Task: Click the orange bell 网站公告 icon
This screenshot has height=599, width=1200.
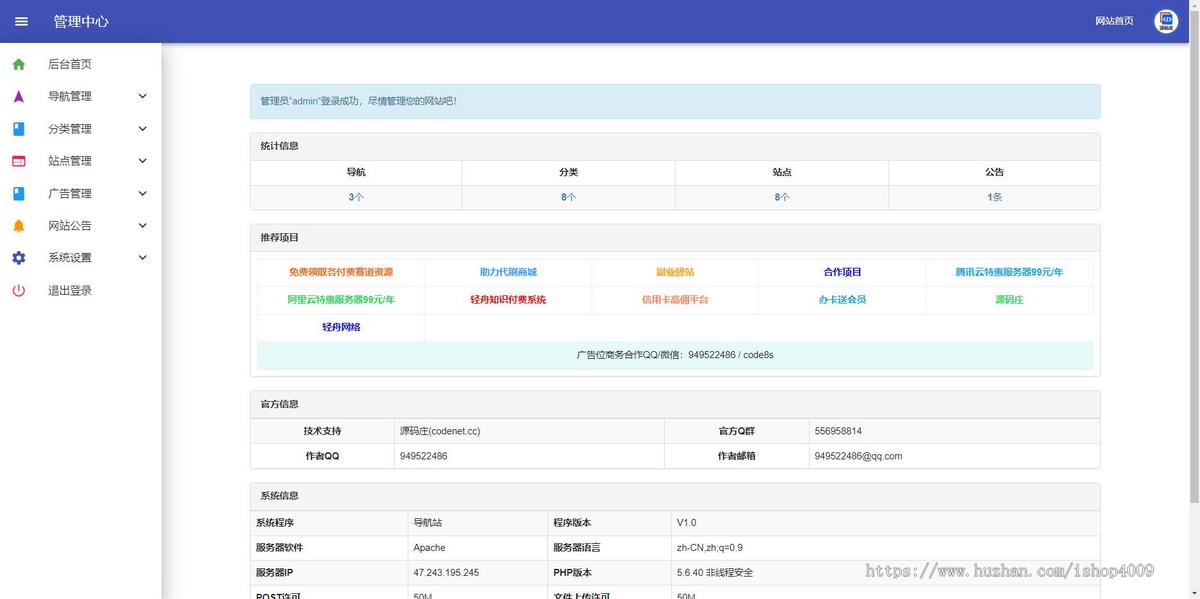Action: [19, 226]
